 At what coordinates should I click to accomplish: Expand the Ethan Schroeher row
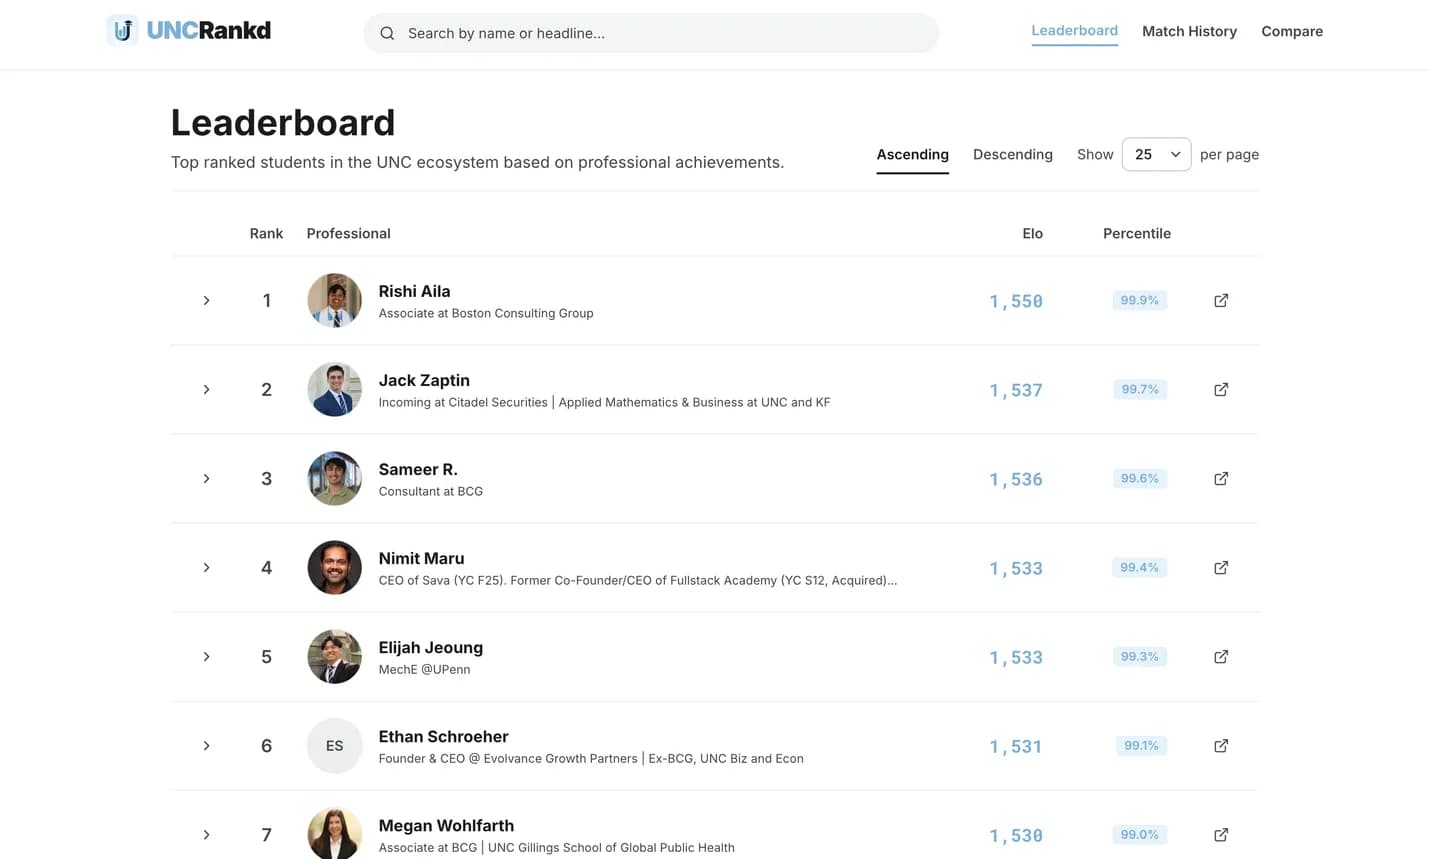(206, 745)
